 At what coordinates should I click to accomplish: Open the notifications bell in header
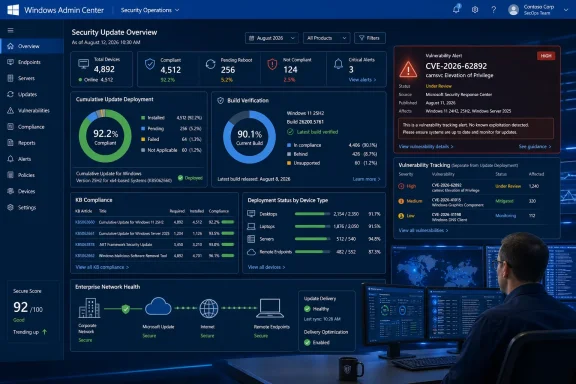click(456, 10)
